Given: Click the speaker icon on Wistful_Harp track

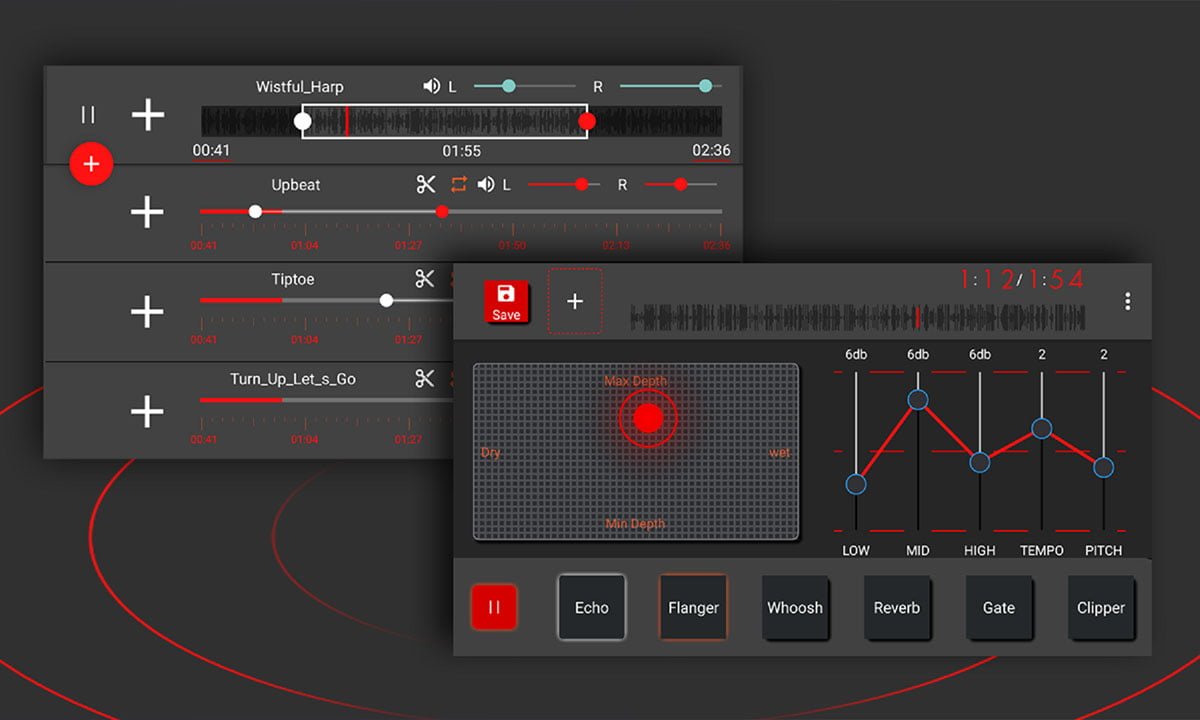Looking at the screenshot, I should tap(432, 87).
